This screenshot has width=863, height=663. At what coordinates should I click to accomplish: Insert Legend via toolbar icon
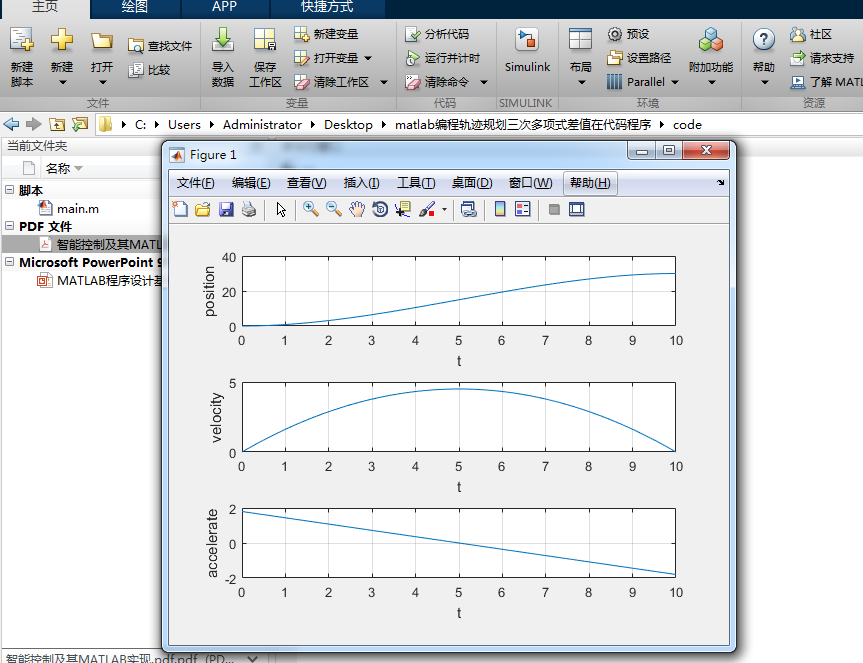point(522,210)
